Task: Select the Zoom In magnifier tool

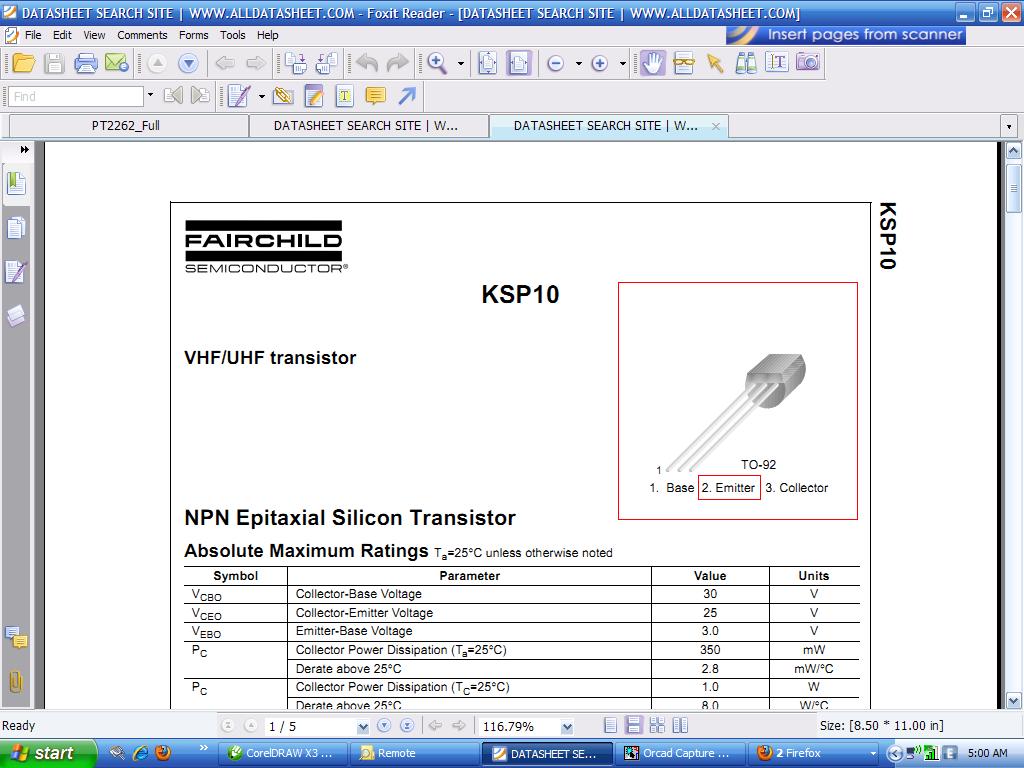Action: click(x=437, y=63)
